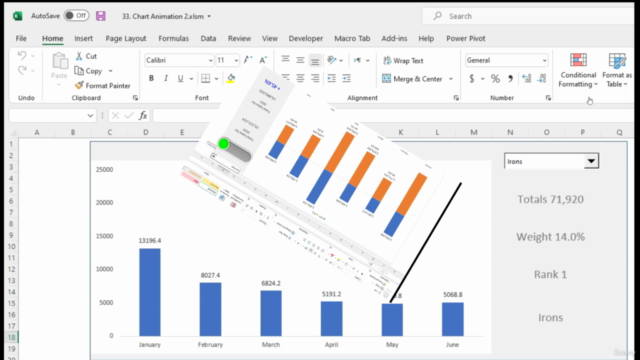Open the Irons combo box dropdown
The image size is (640, 360).
[591, 161]
